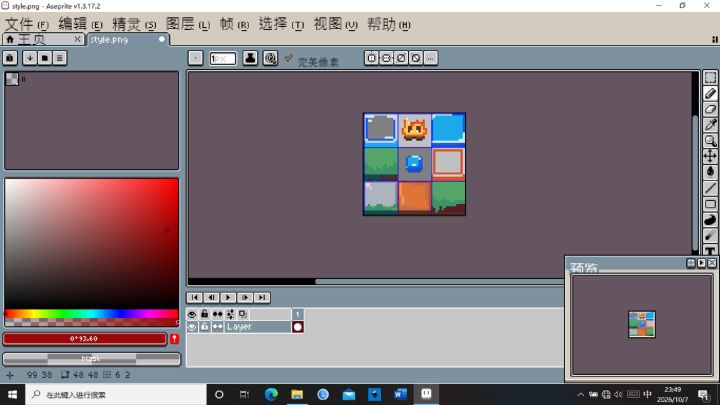Image resolution: width=720 pixels, height=405 pixels.
Task: Select the Rectangle shape tool
Action: tap(710, 204)
